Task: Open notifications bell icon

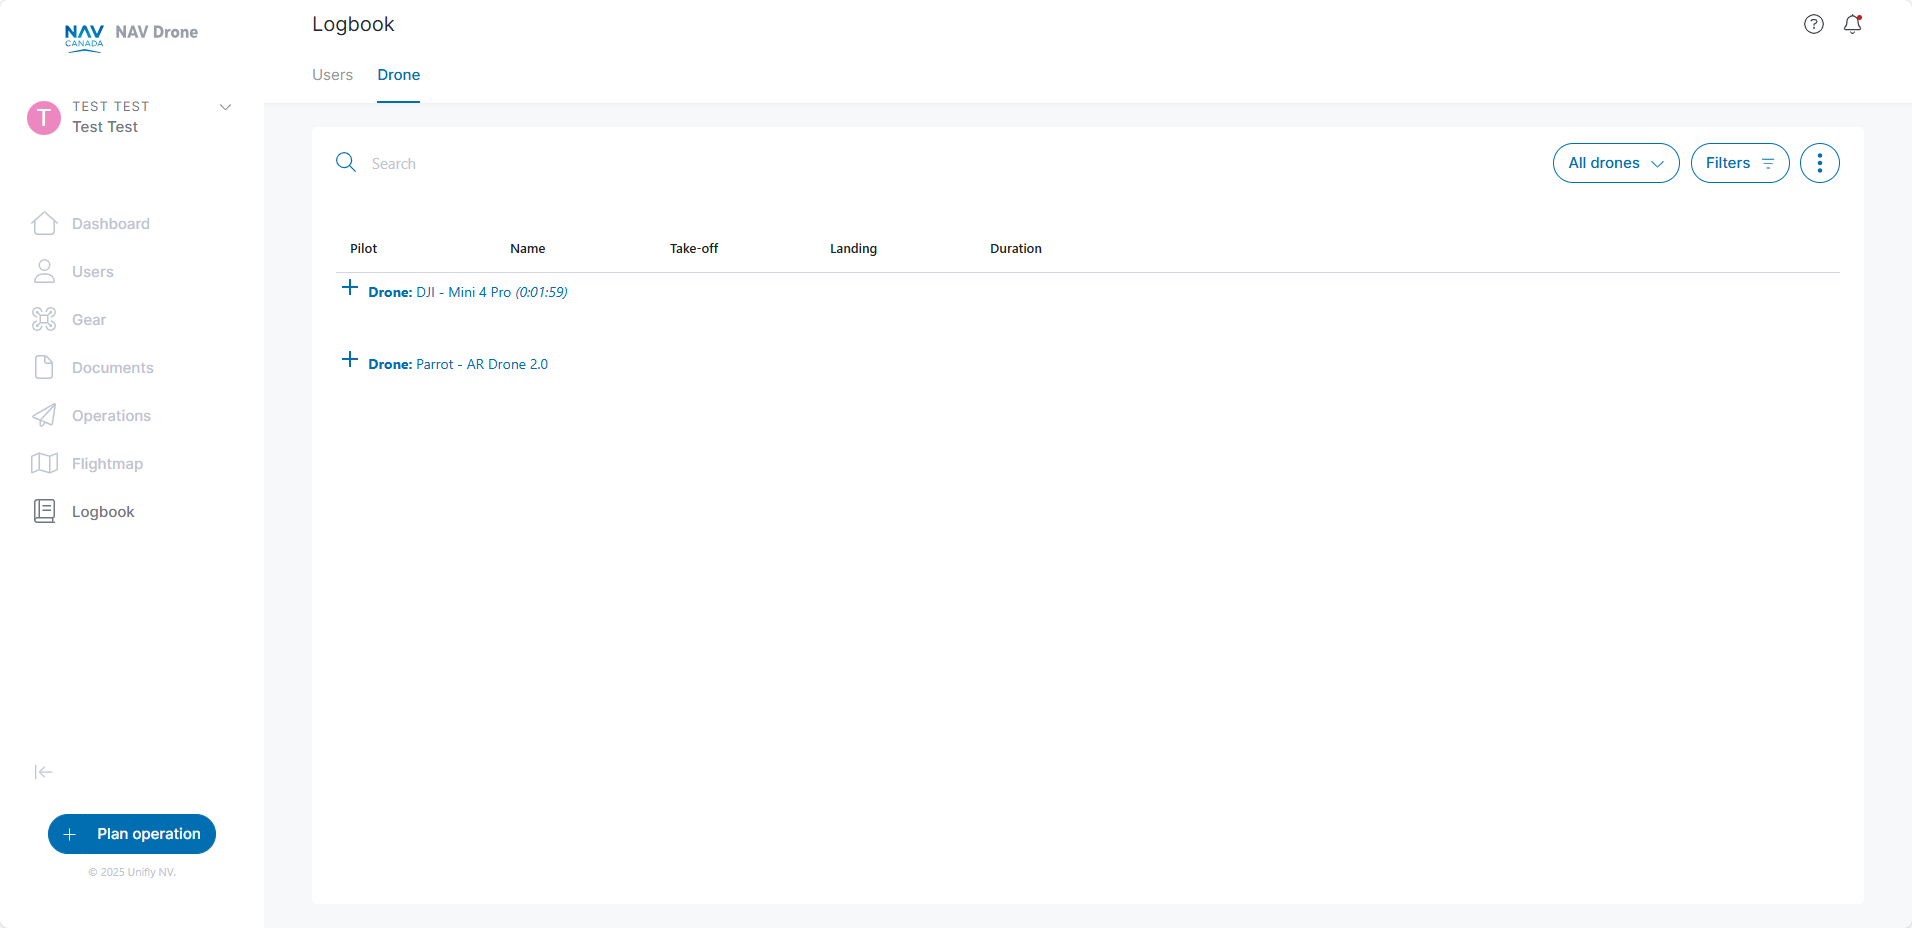Action: [x=1852, y=24]
